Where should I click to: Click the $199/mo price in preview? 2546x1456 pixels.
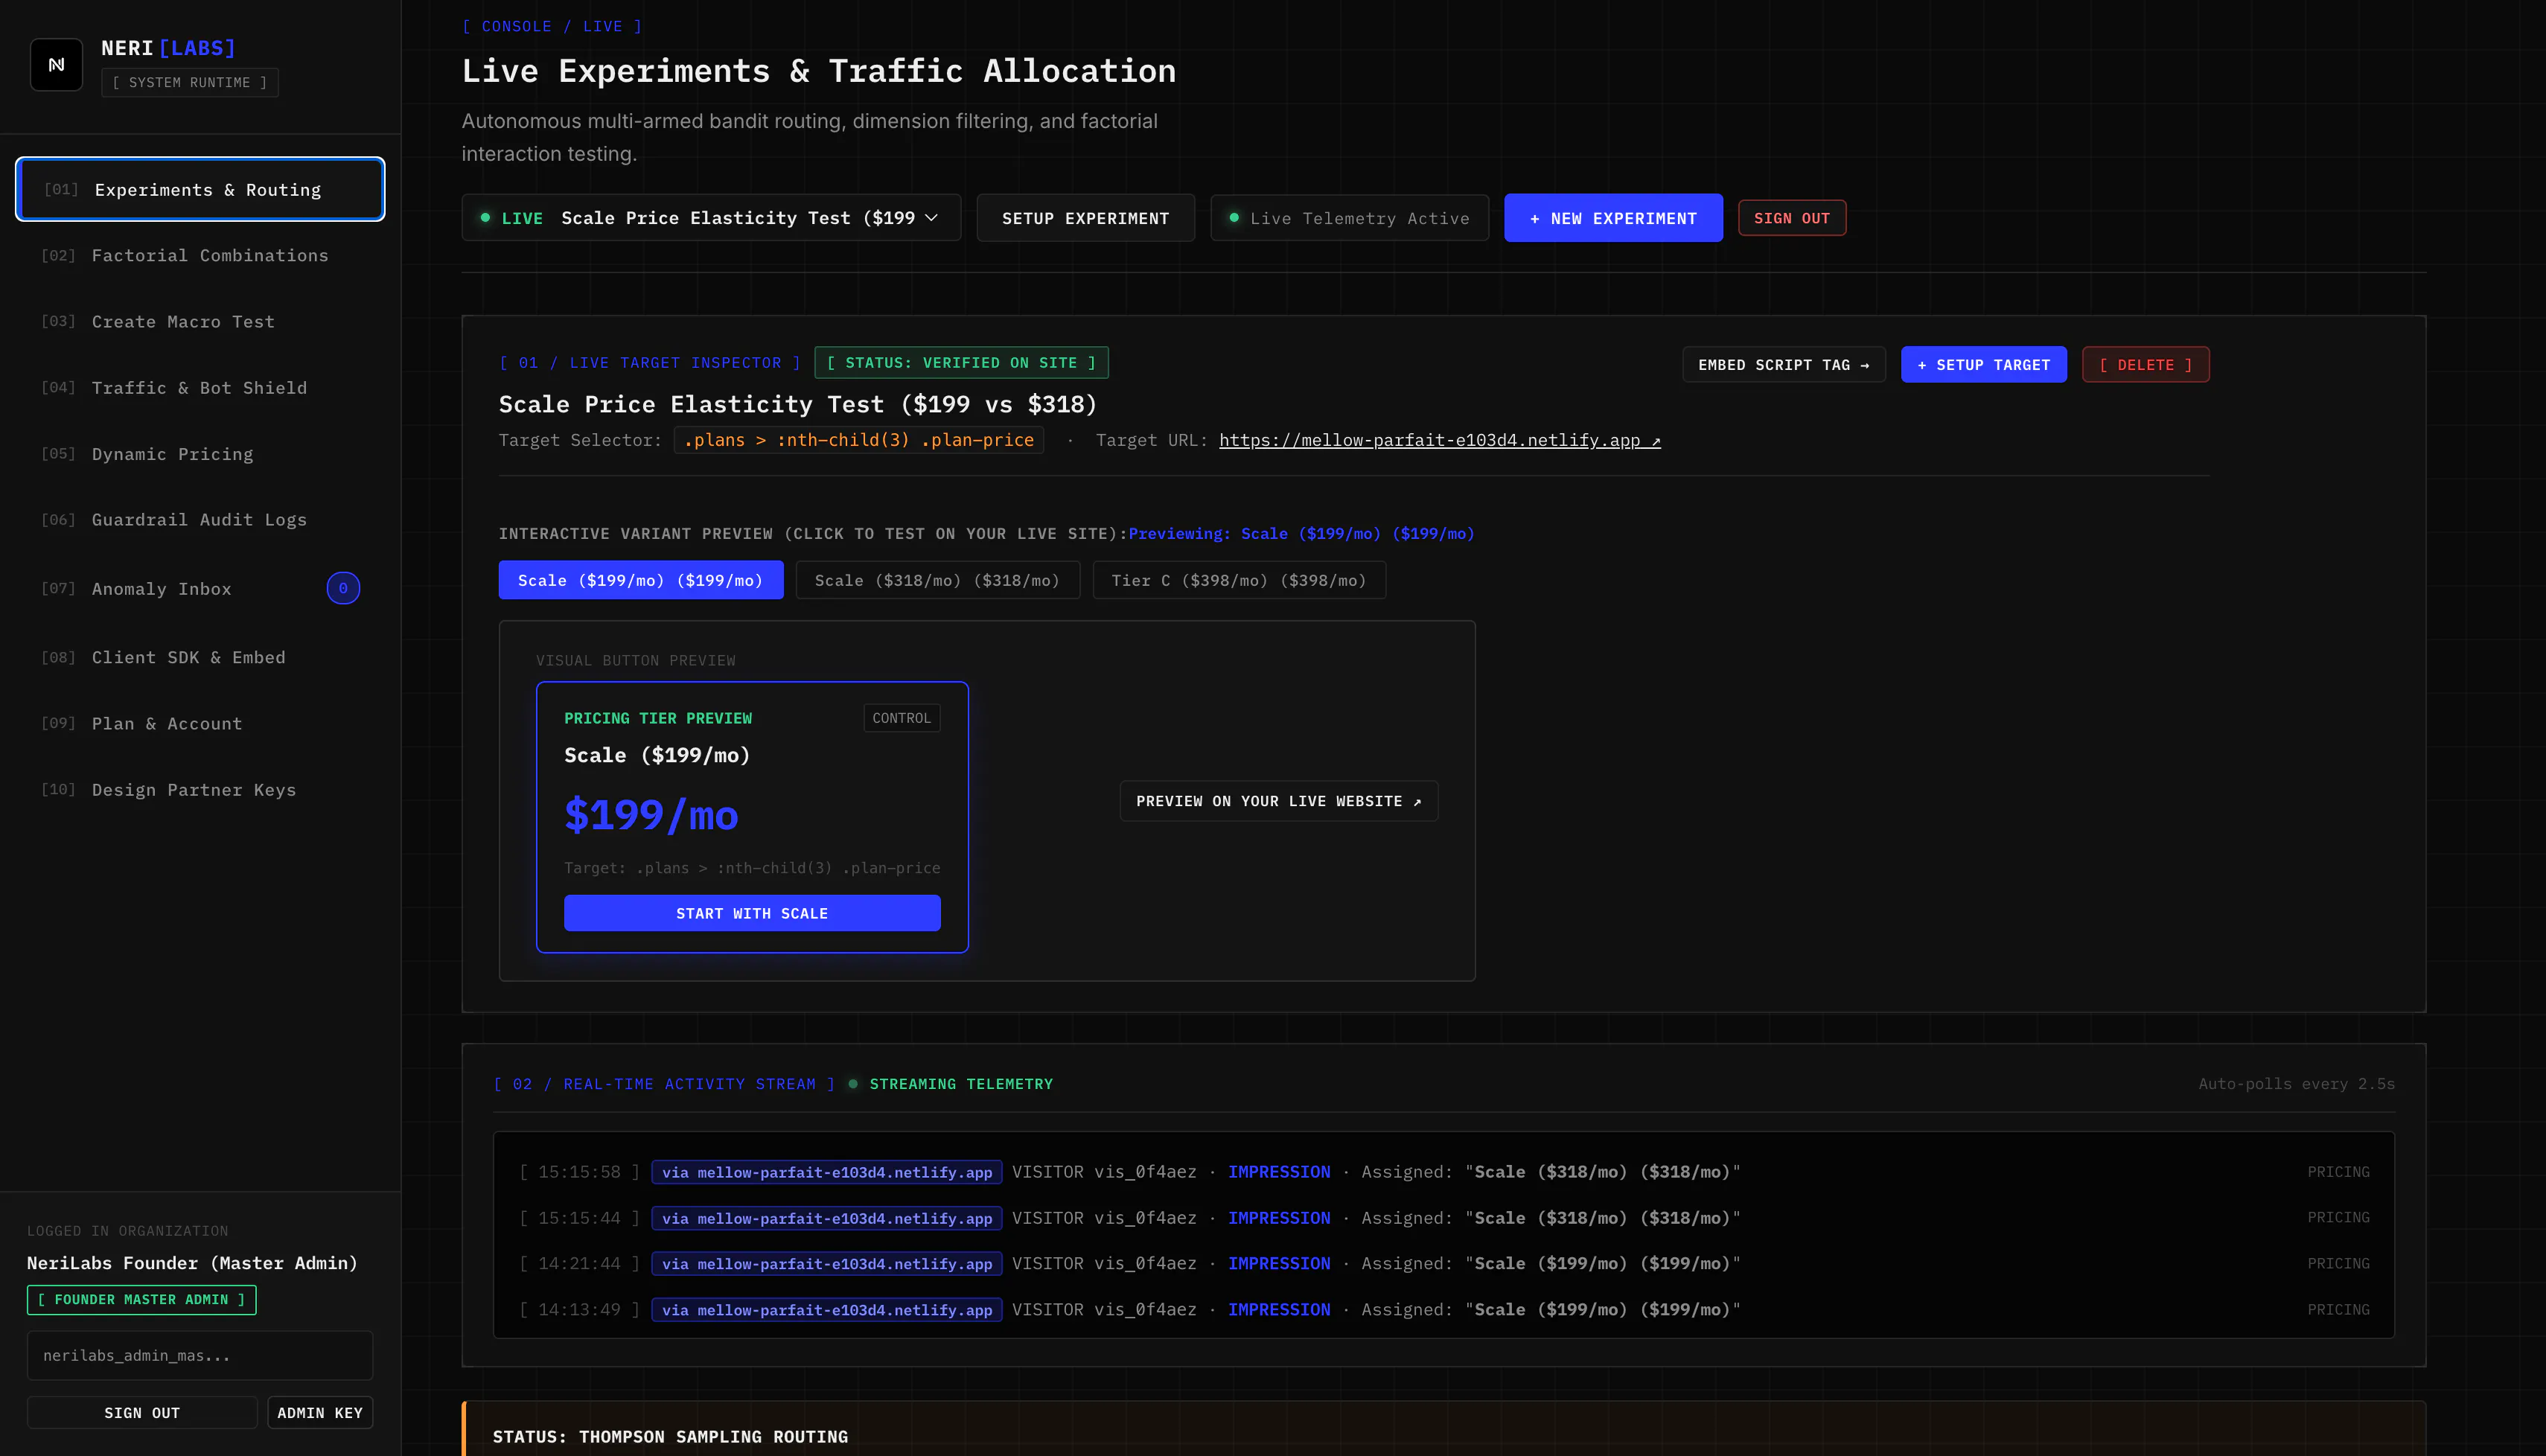[x=651, y=815]
